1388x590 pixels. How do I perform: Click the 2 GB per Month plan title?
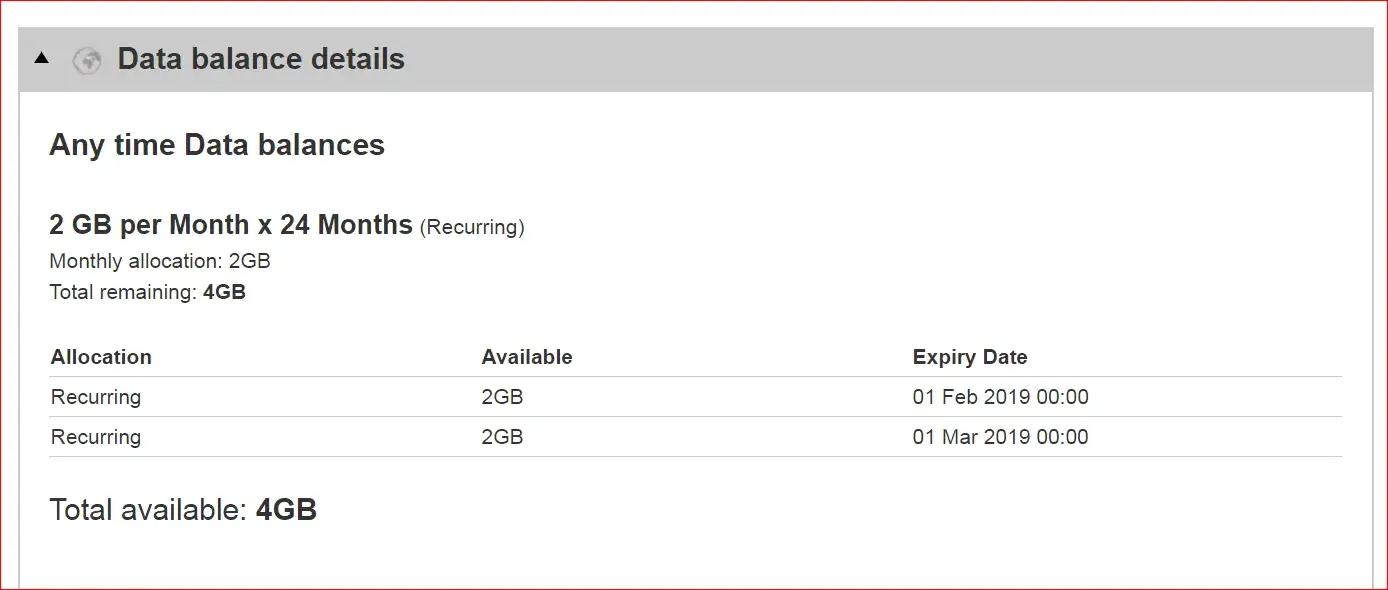pyautogui.click(x=231, y=224)
